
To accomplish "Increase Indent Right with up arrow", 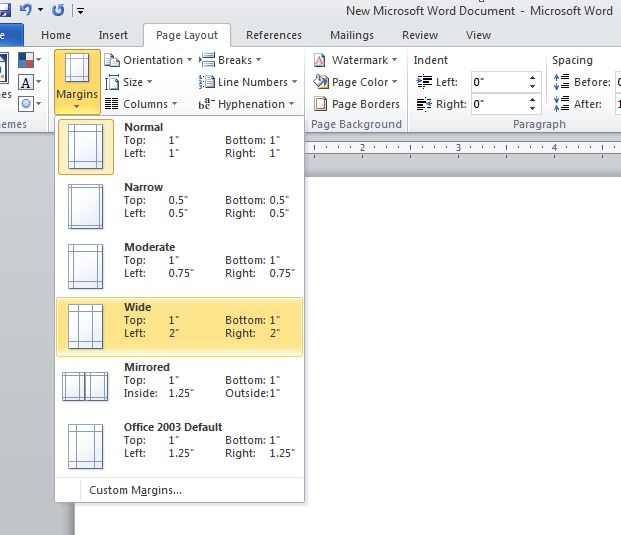I will coord(533,100).
